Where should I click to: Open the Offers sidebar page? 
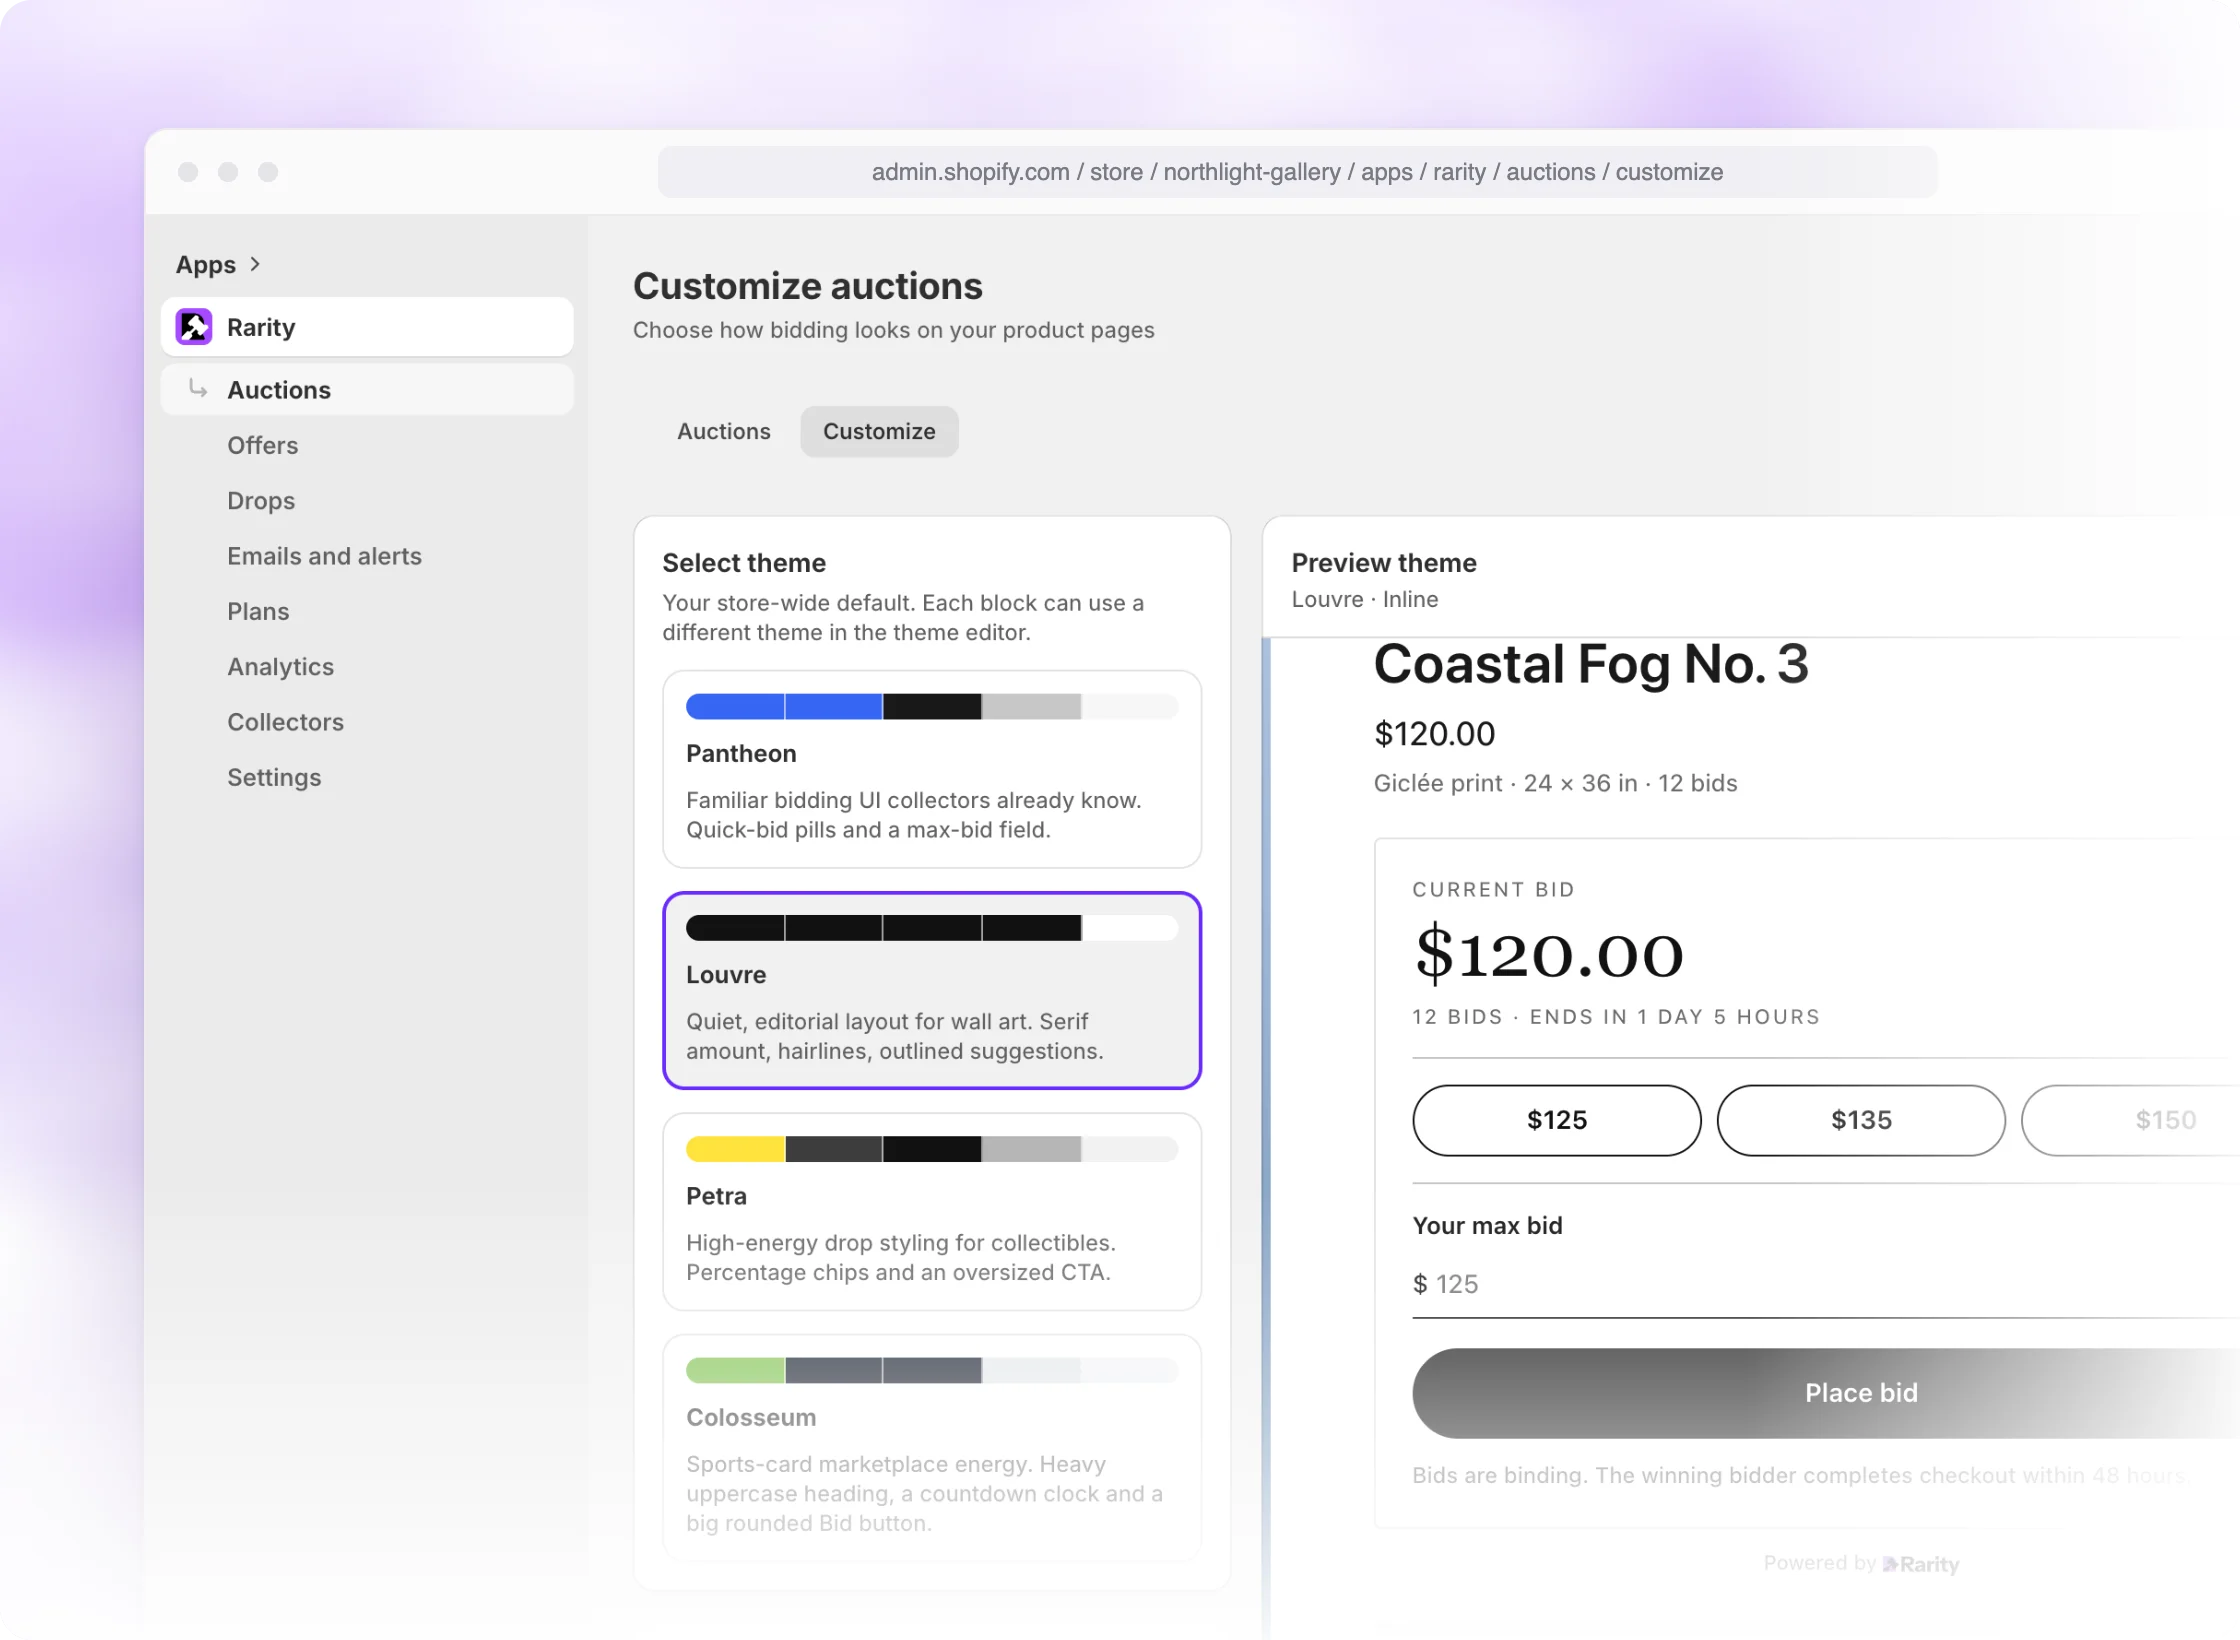tap(262, 445)
